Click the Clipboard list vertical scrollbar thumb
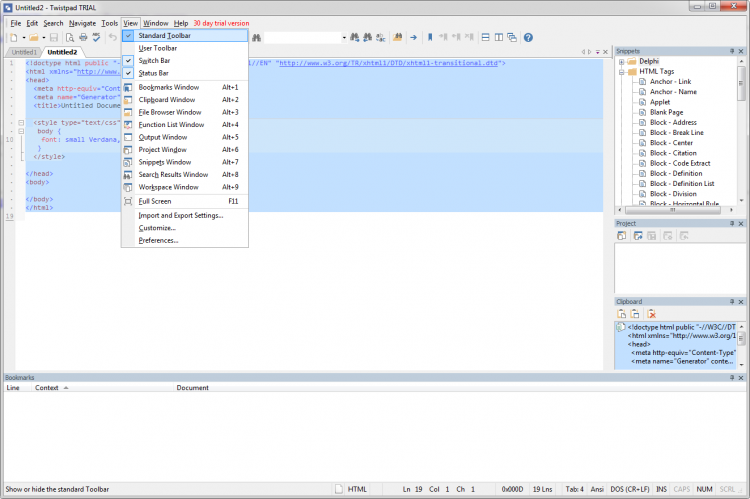Screen dimensions: 750x499 [741, 338]
